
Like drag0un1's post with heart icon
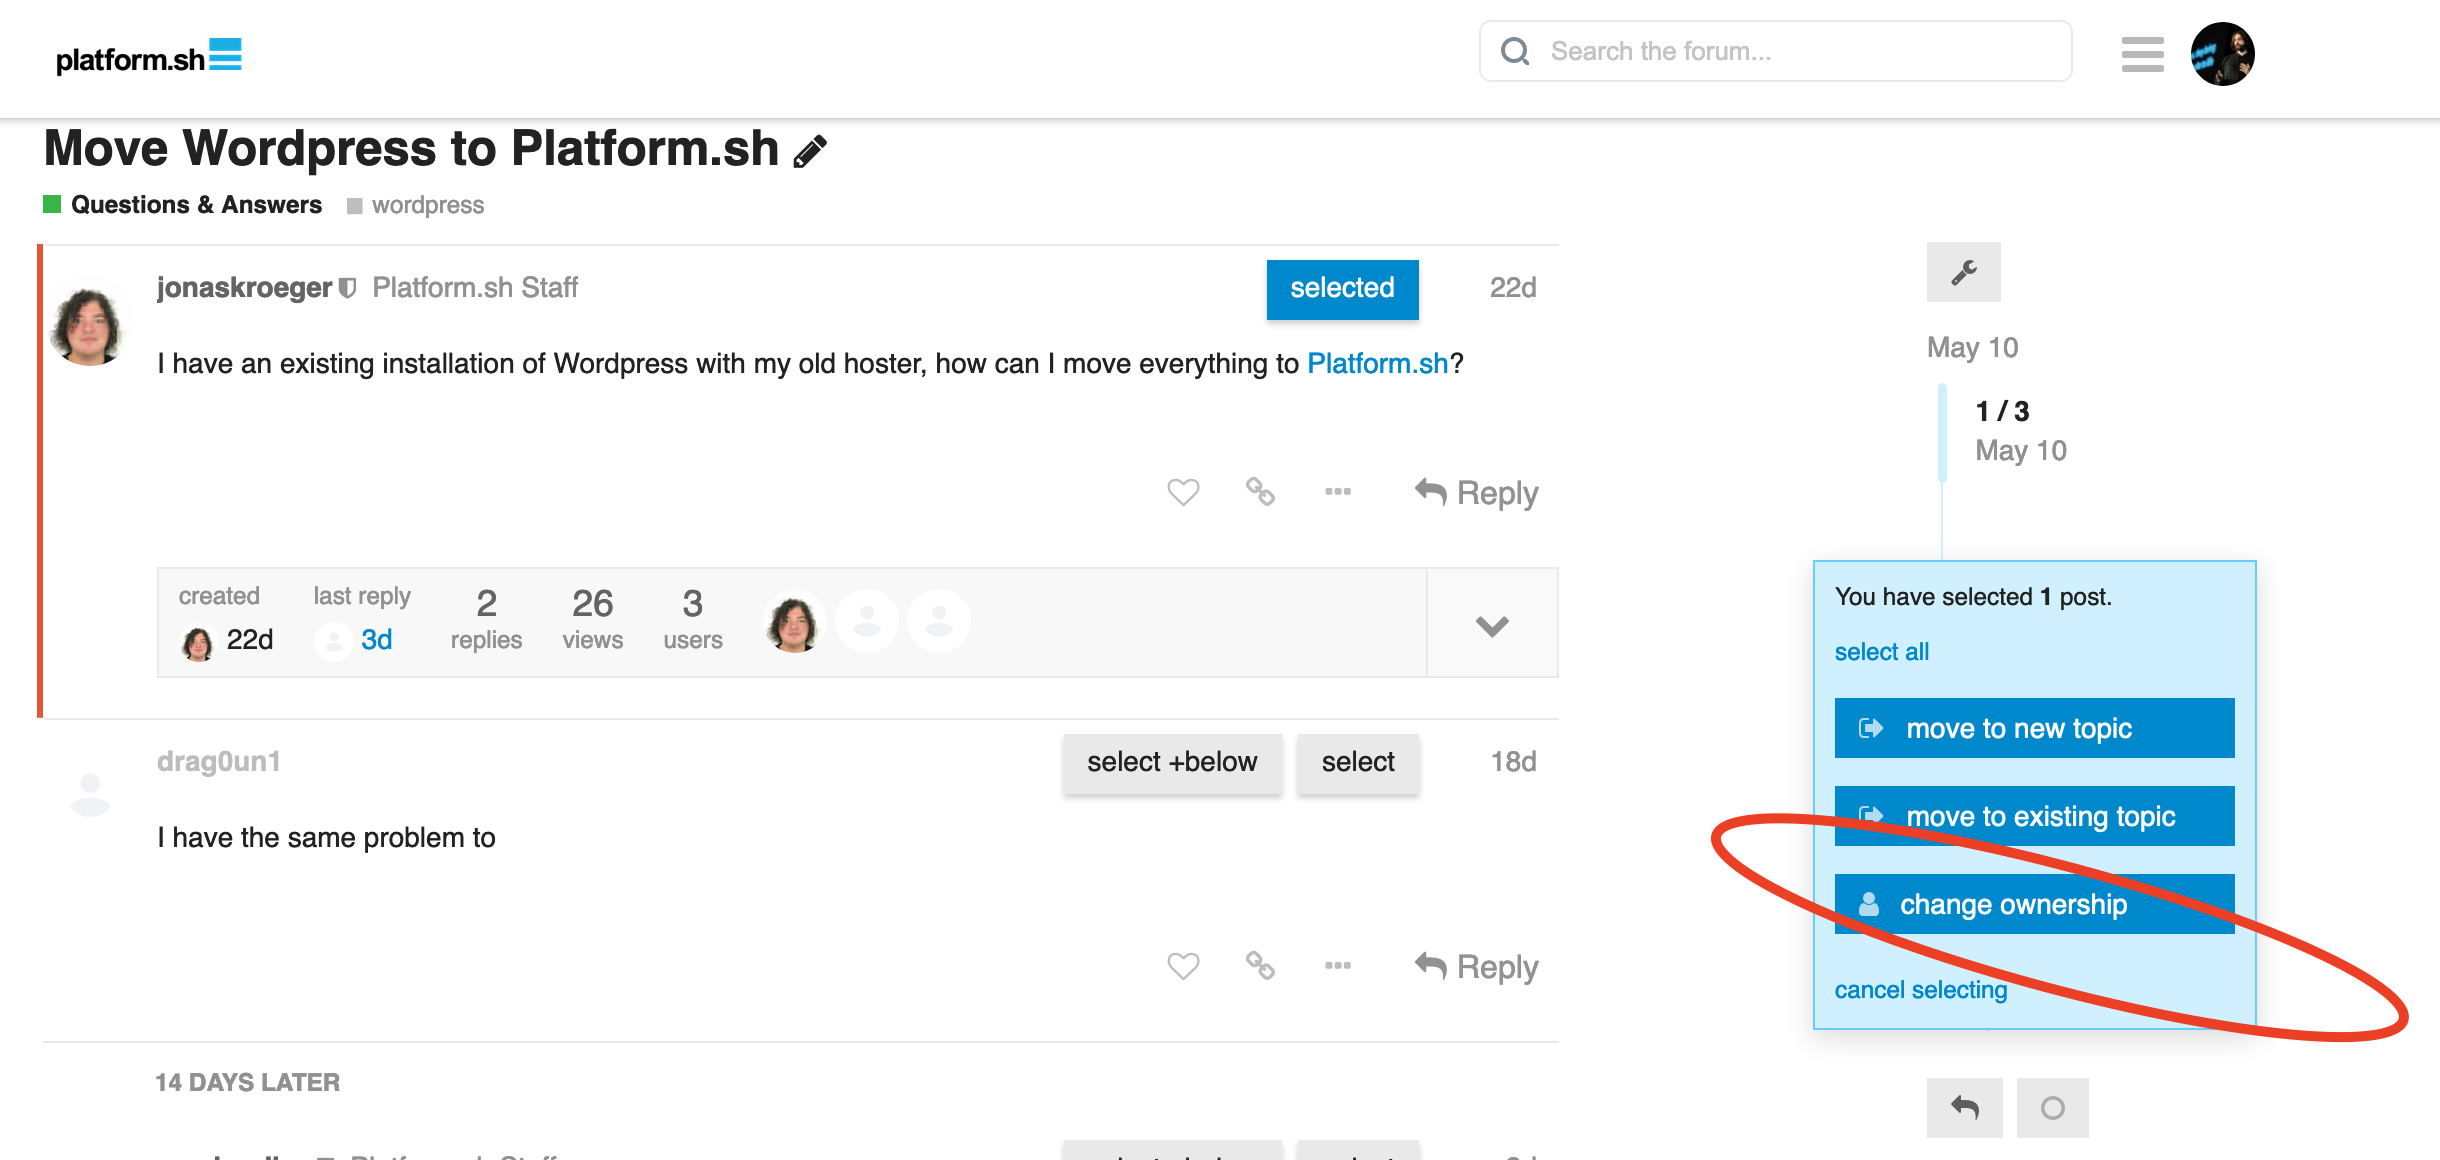pyautogui.click(x=1183, y=966)
